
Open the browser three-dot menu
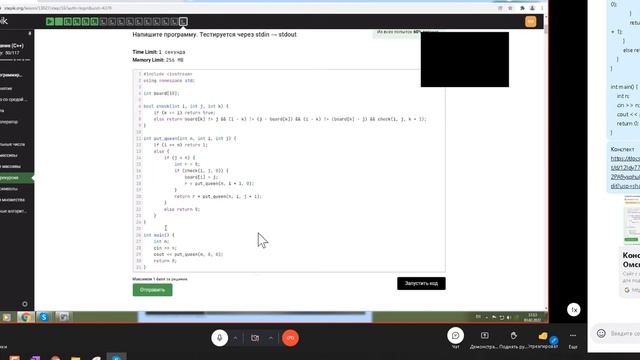click(542, 8)
